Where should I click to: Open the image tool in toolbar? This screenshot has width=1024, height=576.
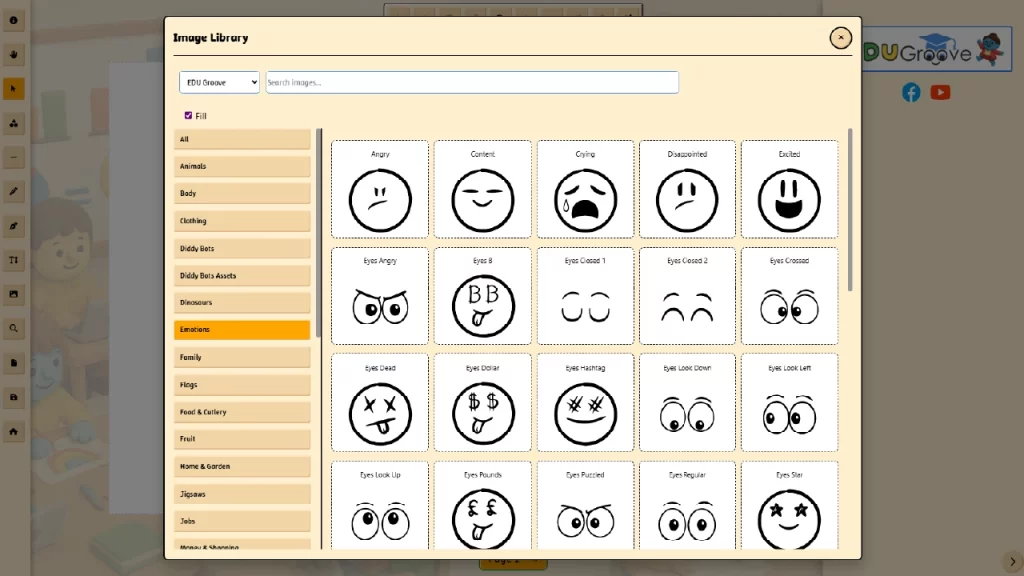(x=14, y=294)
